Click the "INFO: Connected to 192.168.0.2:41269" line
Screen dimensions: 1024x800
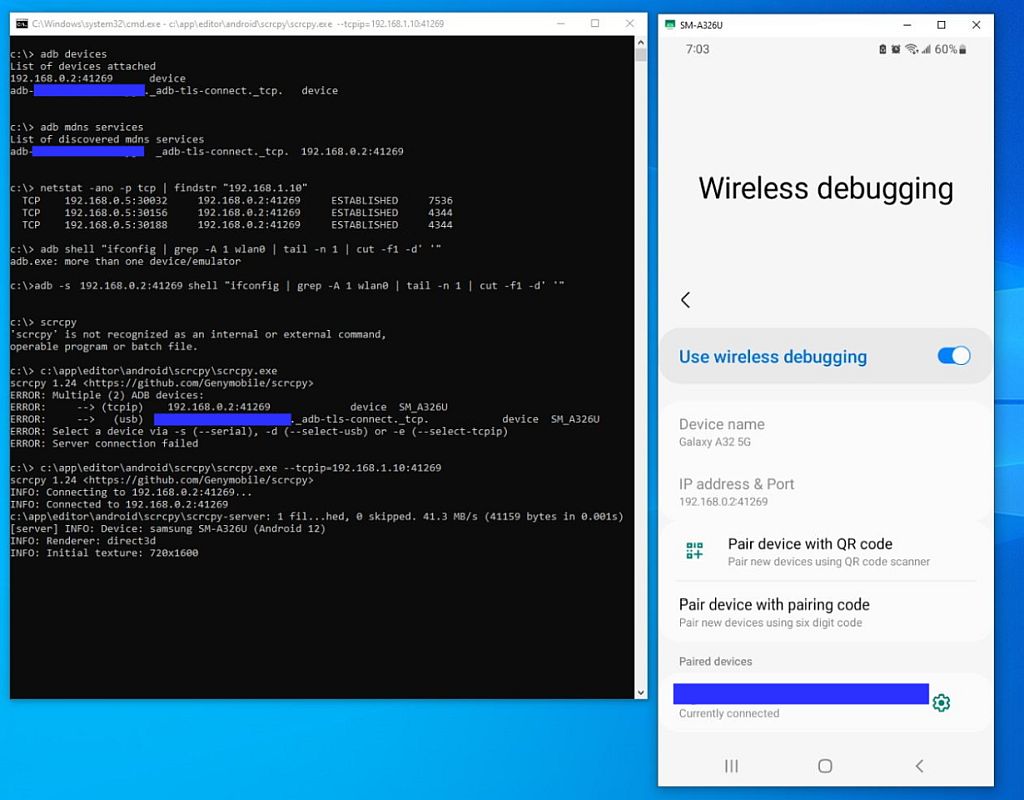tap(119, 504)
